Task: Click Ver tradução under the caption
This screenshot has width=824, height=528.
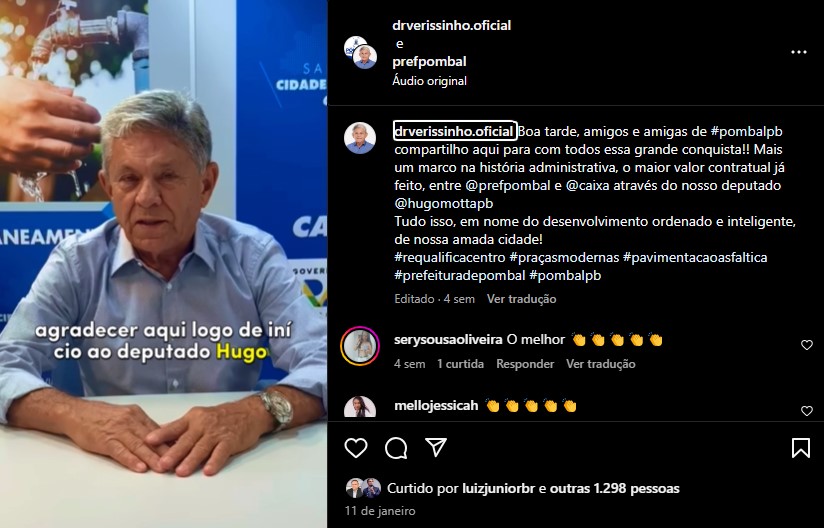Action: click(521, 299)
